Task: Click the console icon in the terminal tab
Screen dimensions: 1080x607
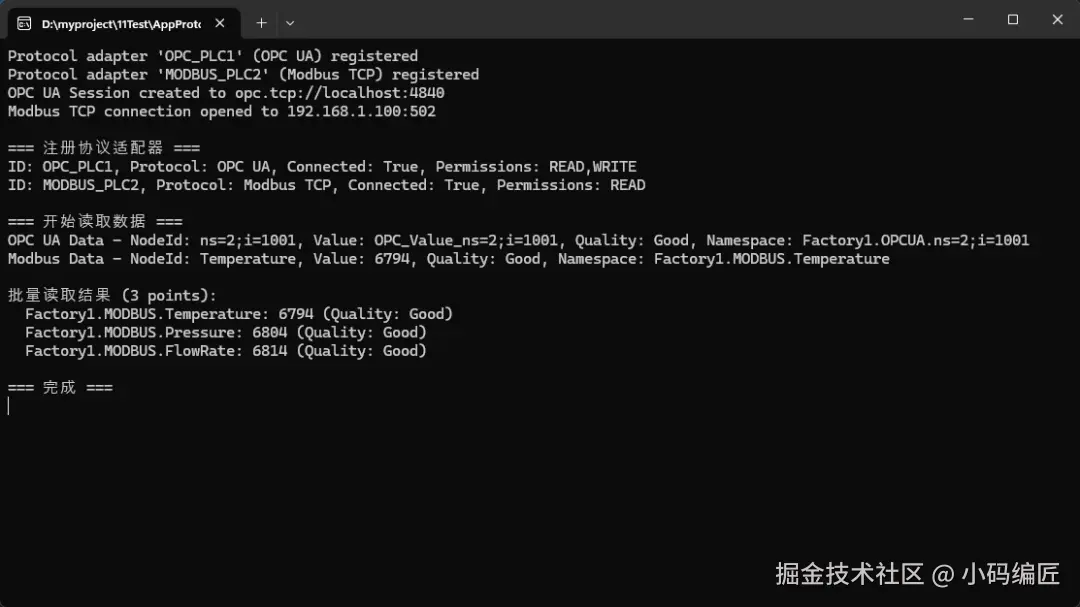Action: (24, 22)
